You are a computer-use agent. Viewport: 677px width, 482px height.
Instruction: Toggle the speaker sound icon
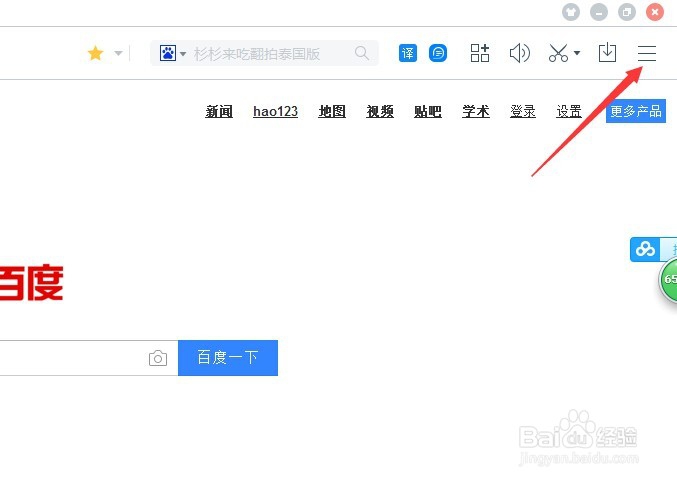click(519, 53)
